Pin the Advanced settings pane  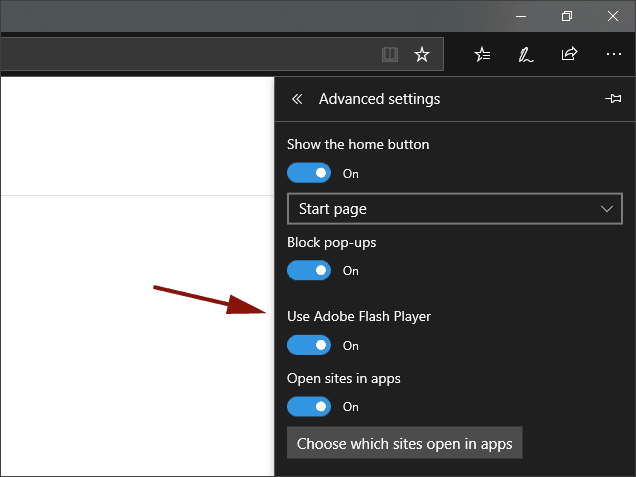[x=613, y=99]
